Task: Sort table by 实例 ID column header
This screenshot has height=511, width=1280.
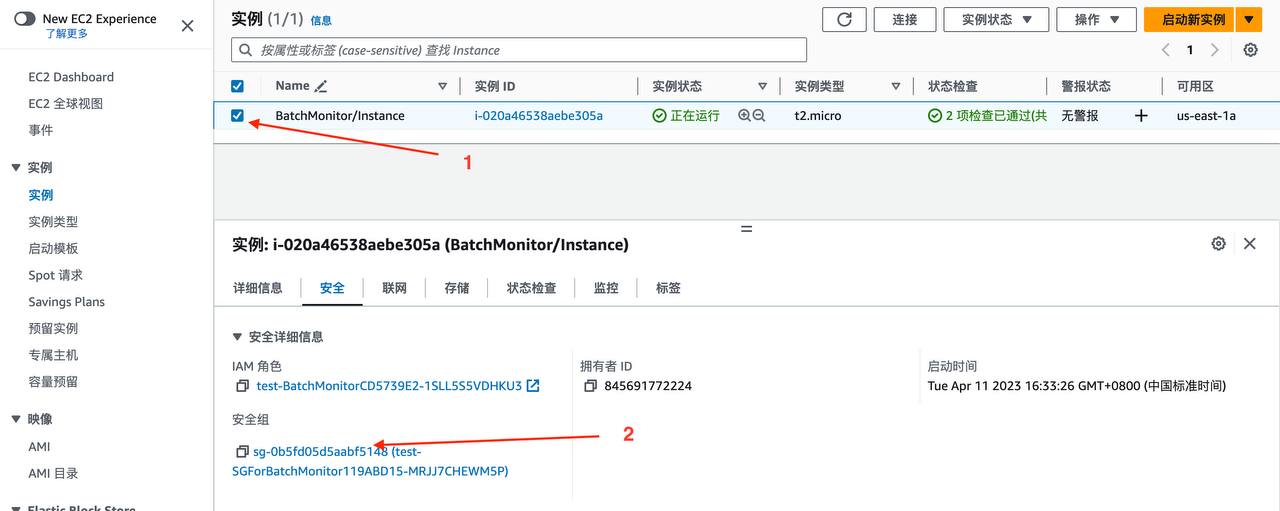Action: coord(495,86)
